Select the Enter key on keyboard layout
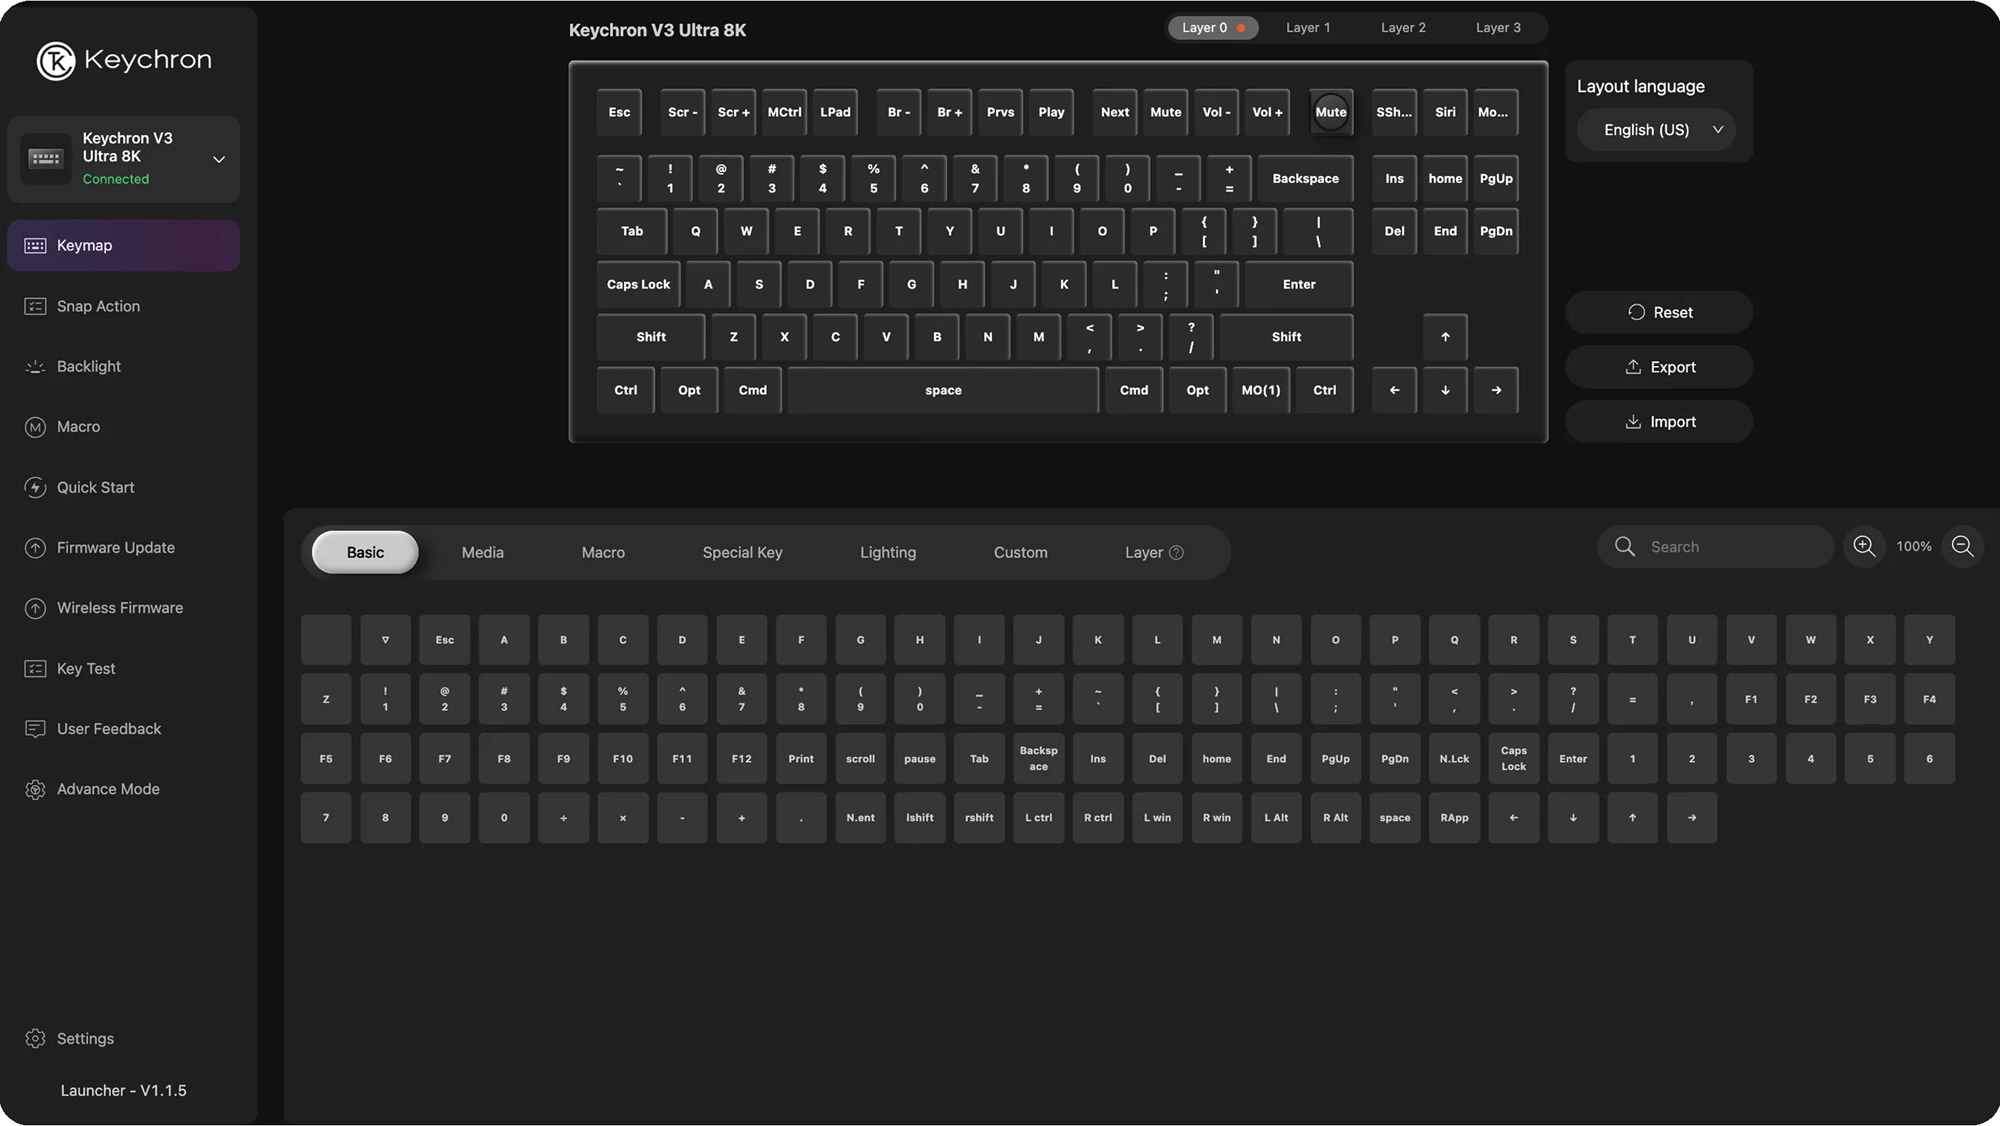 1299,285
